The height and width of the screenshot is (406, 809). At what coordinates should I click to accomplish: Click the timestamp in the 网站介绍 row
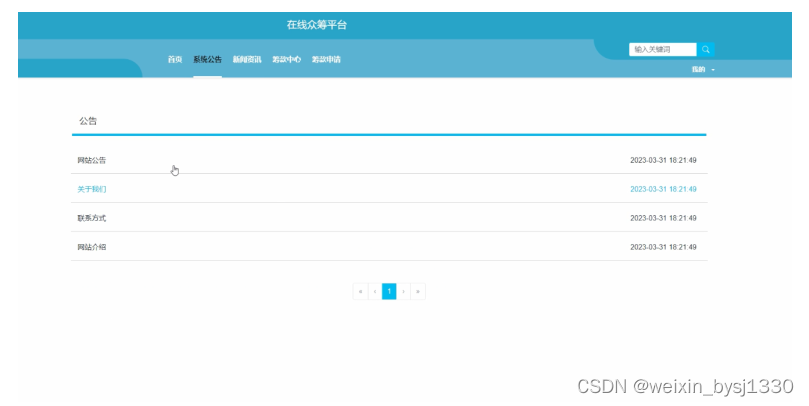click(x=663, y=247)
